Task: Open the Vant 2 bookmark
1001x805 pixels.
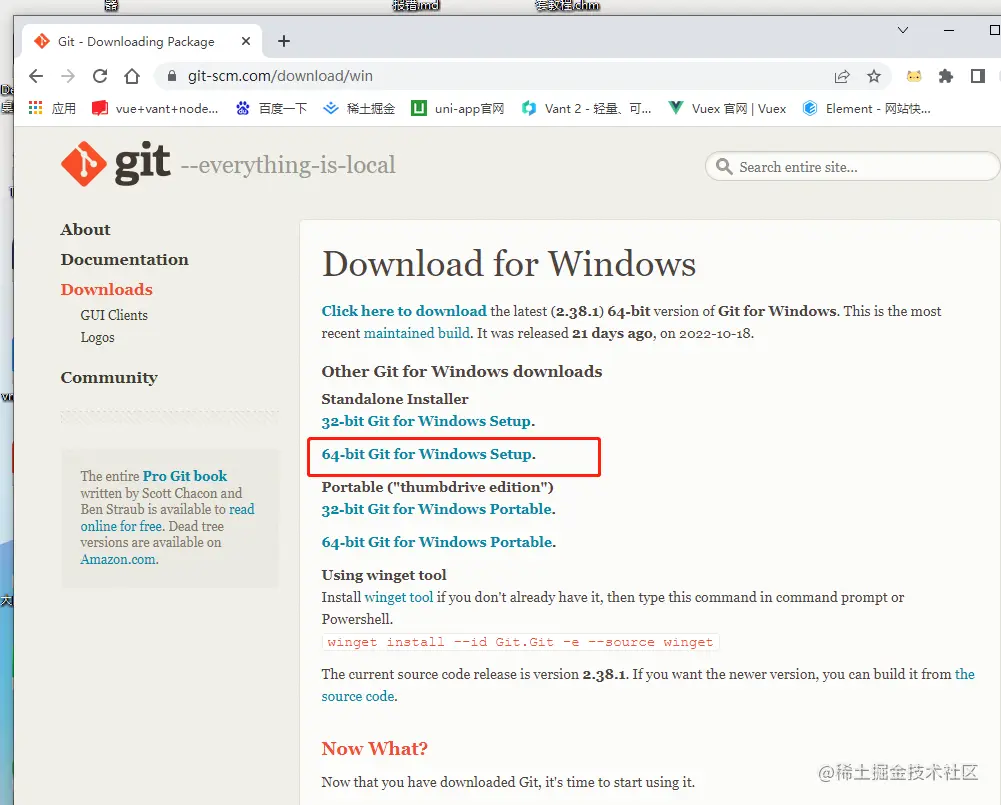Action: point(586,109)
